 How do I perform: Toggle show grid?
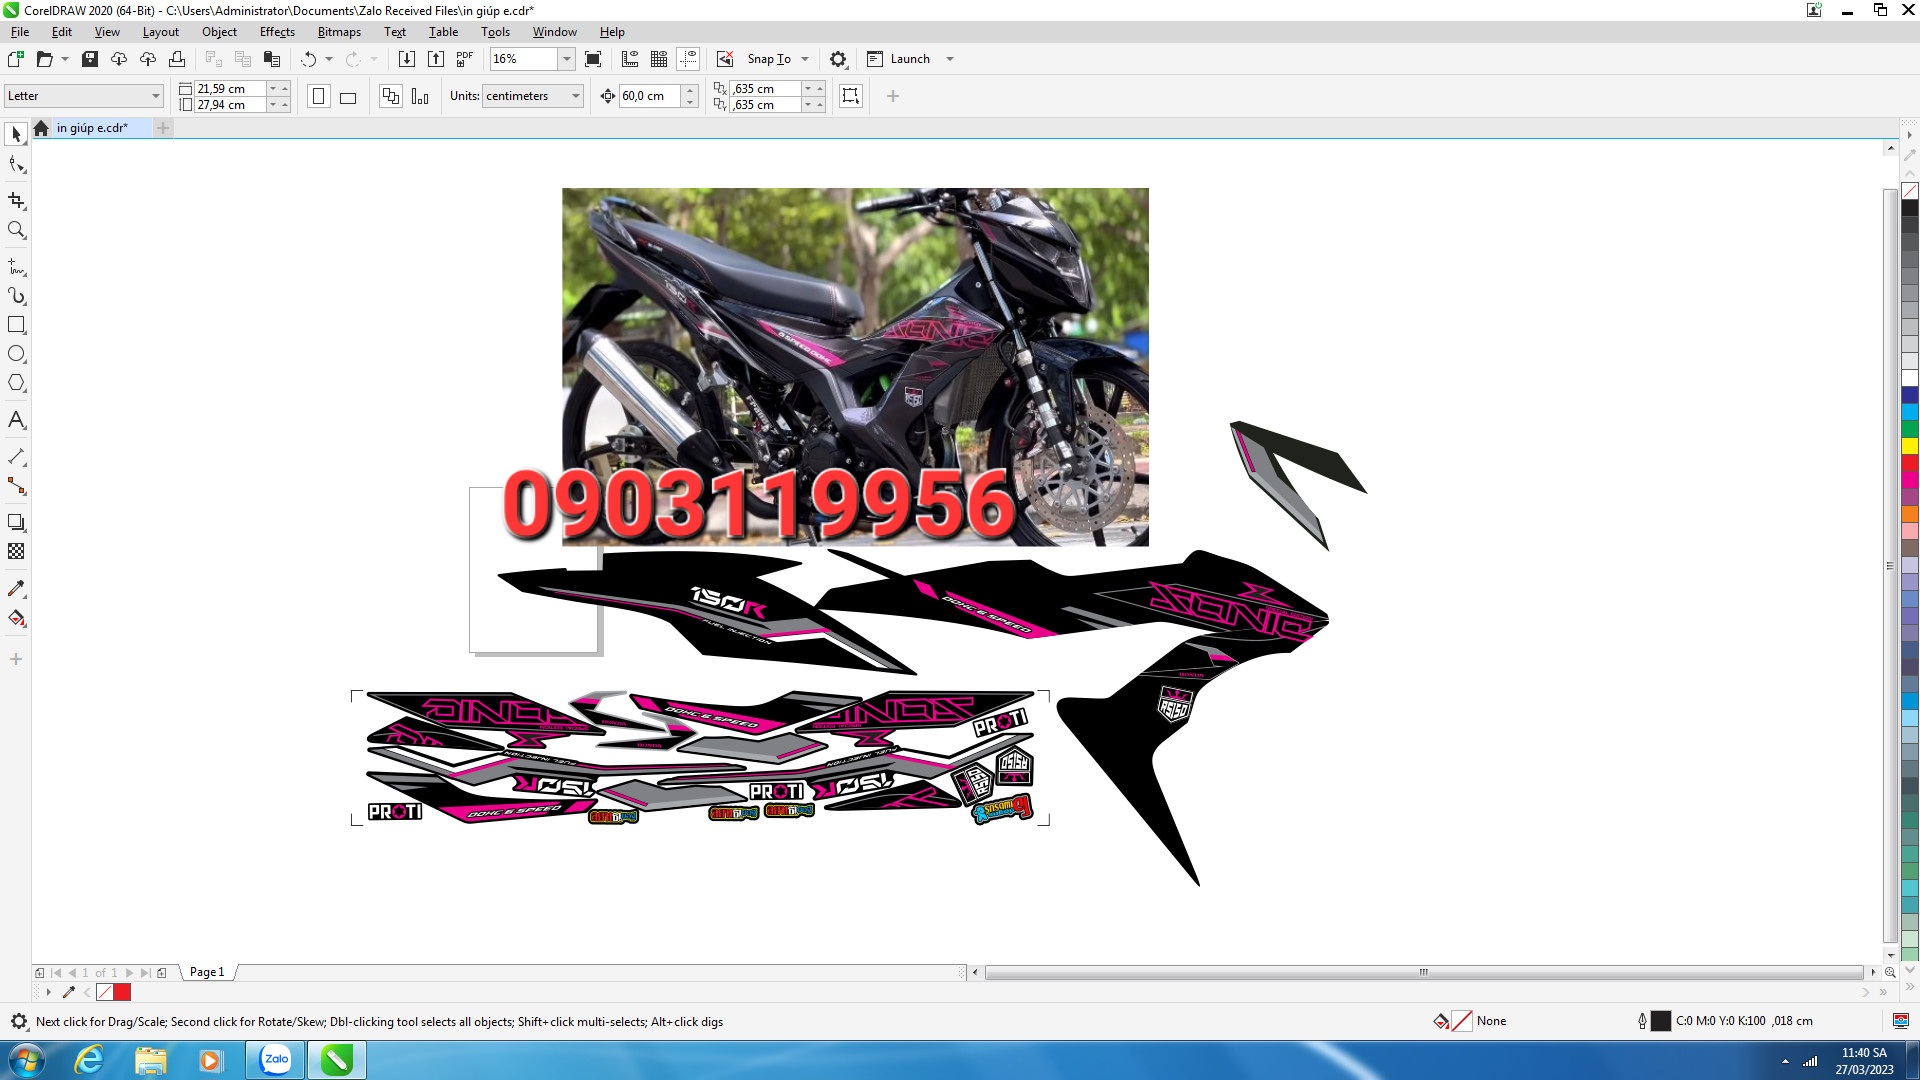pos(659,59)
